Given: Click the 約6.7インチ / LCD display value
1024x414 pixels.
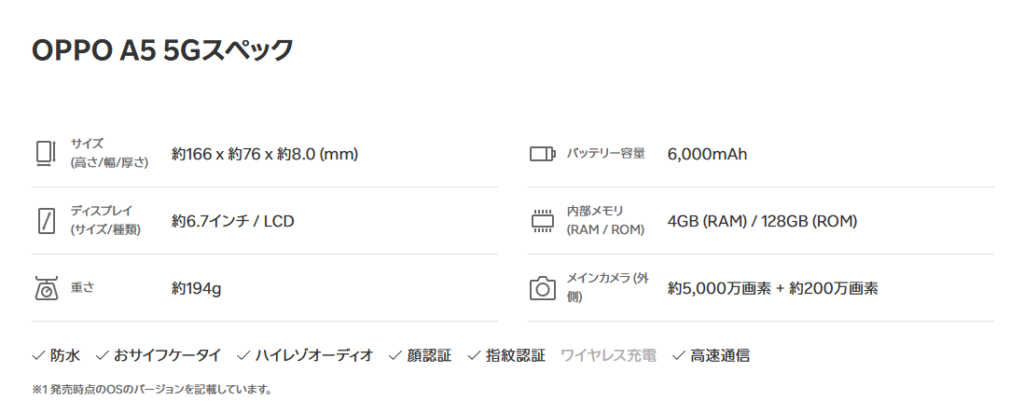Looking at the screenshot, I should tap(233, 221).
